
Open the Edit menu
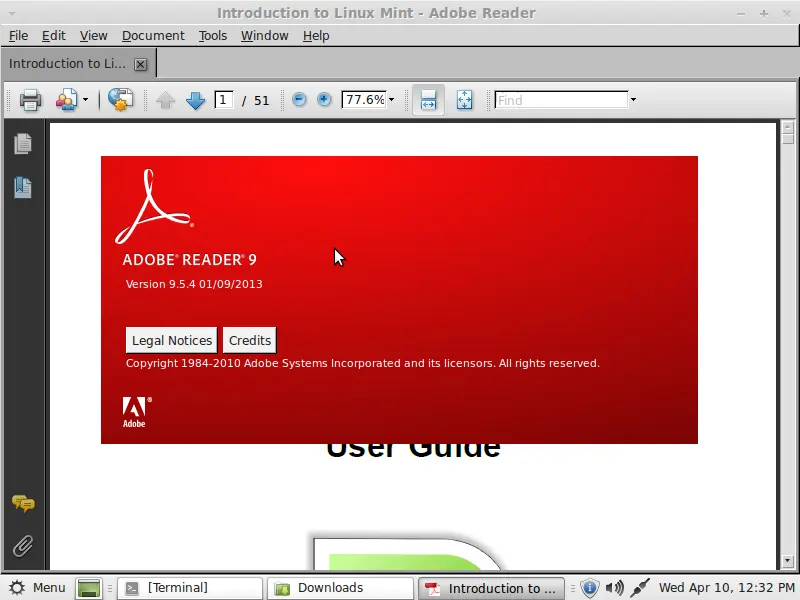point(54,36)
